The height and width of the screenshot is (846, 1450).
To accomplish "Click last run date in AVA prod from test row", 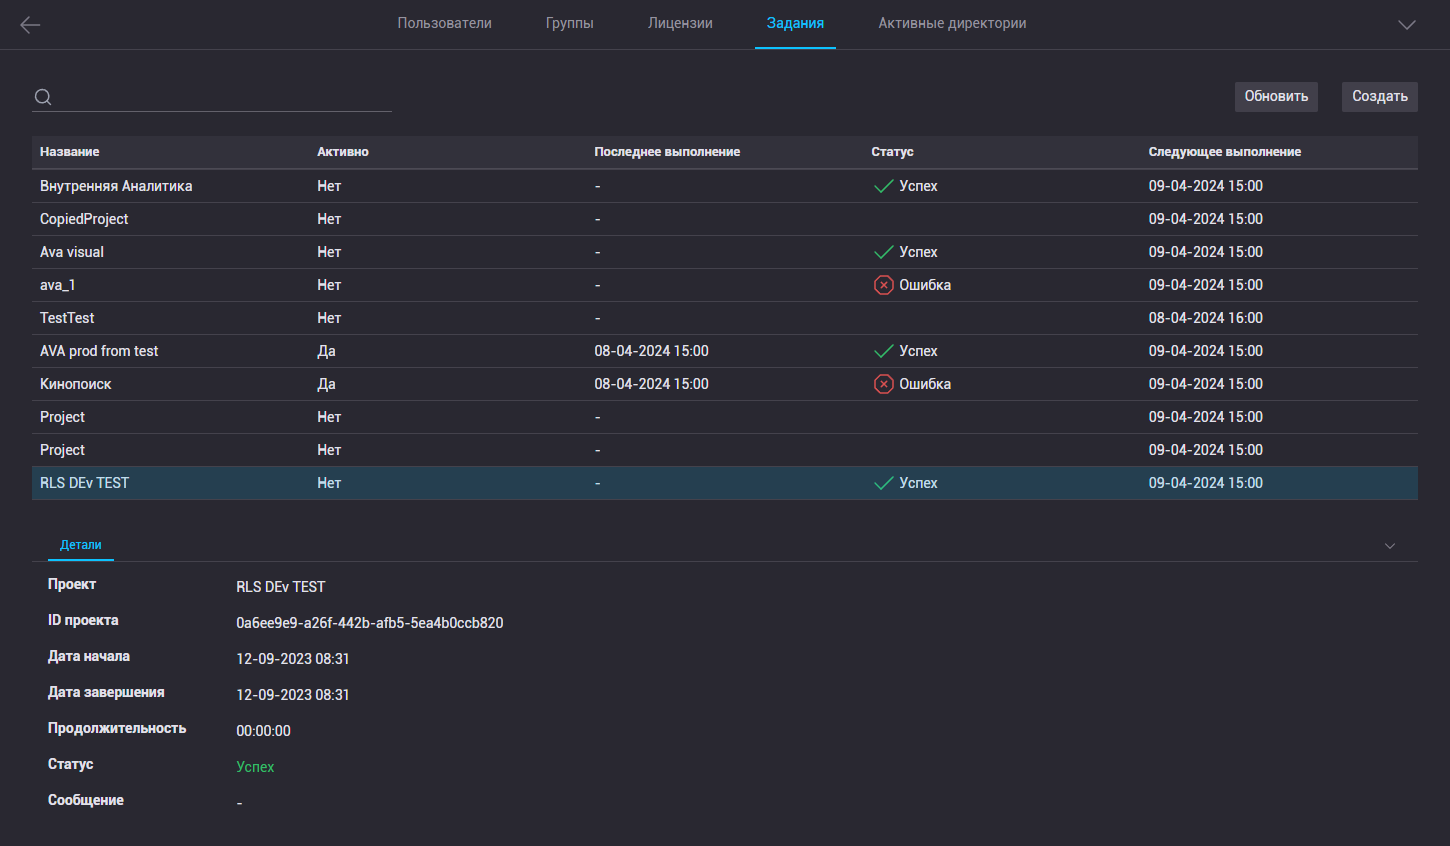I will pyautogui.click(x=651, y=351).
